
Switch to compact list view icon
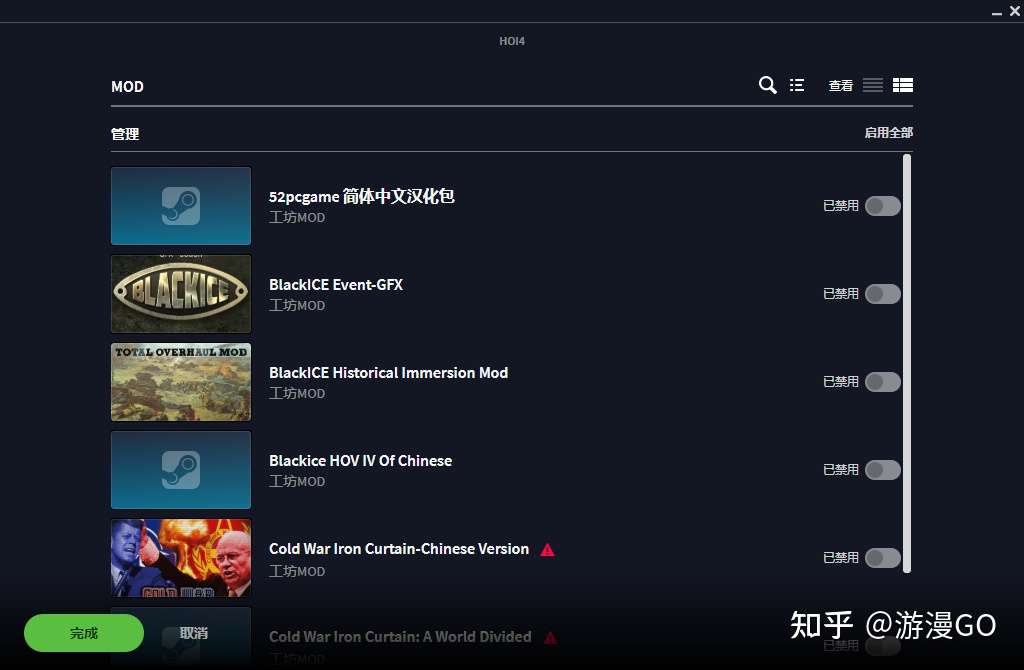(872, 85)
